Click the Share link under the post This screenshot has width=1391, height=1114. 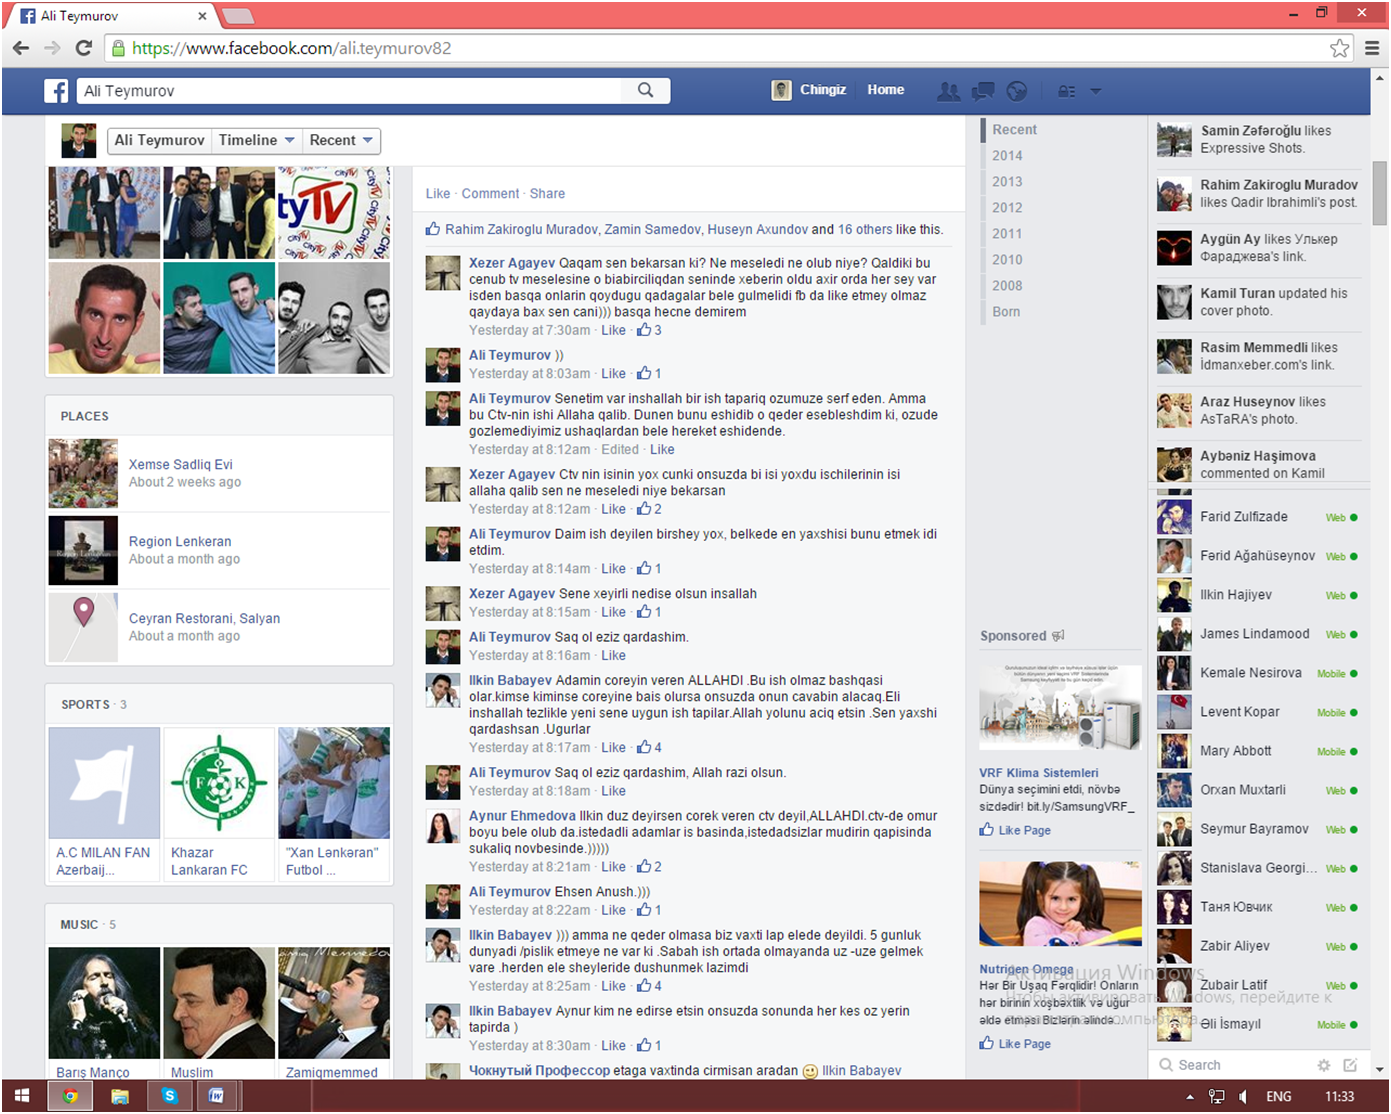point(547,194)
